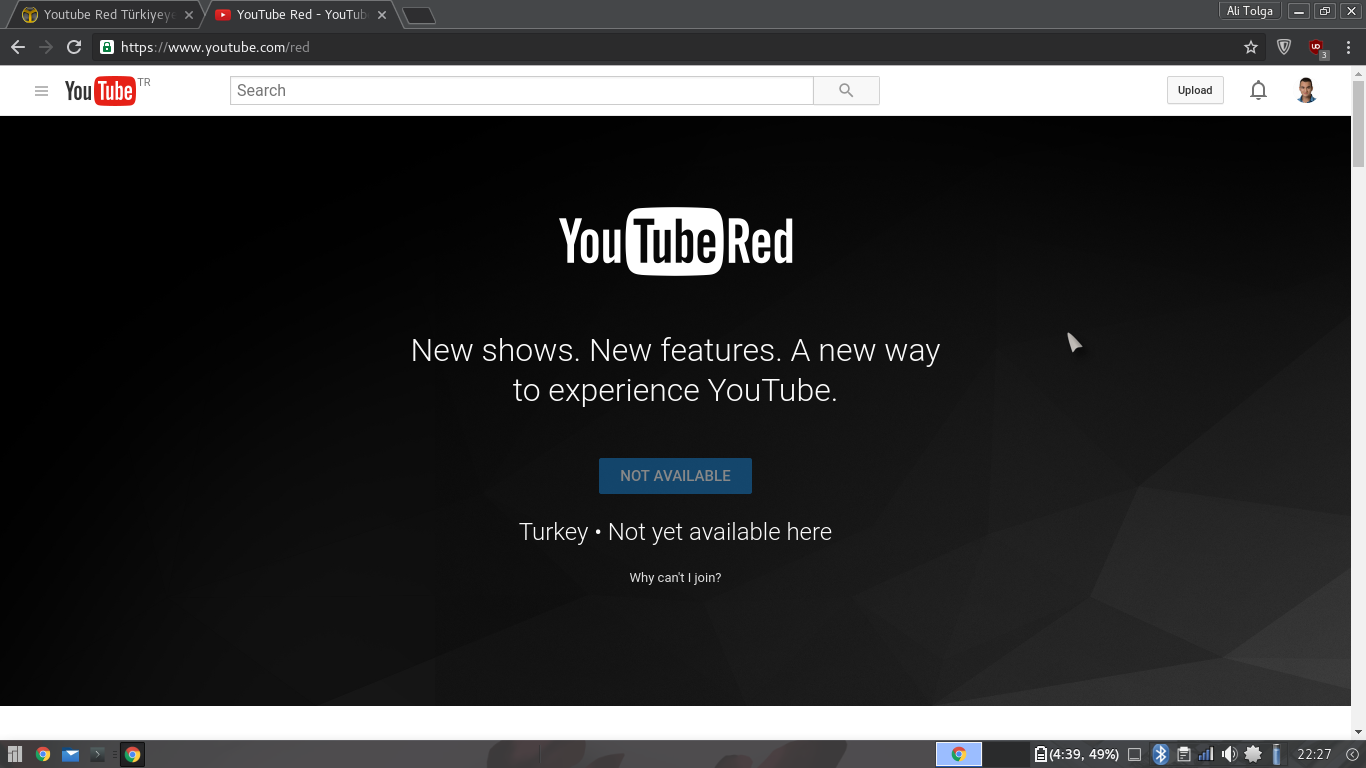The width and height of the screenshot is (1366, 768).
Task: Open a new browser tab
Action: point(418,15)
